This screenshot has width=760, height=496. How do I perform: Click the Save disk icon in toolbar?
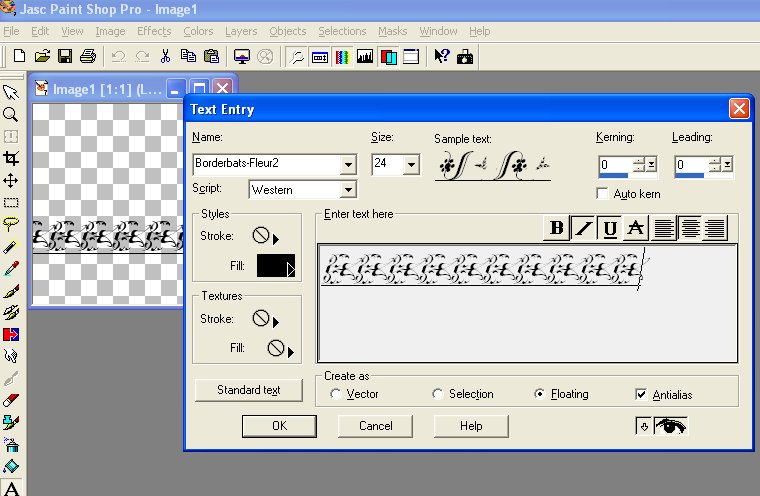click(x=65, y=56)
